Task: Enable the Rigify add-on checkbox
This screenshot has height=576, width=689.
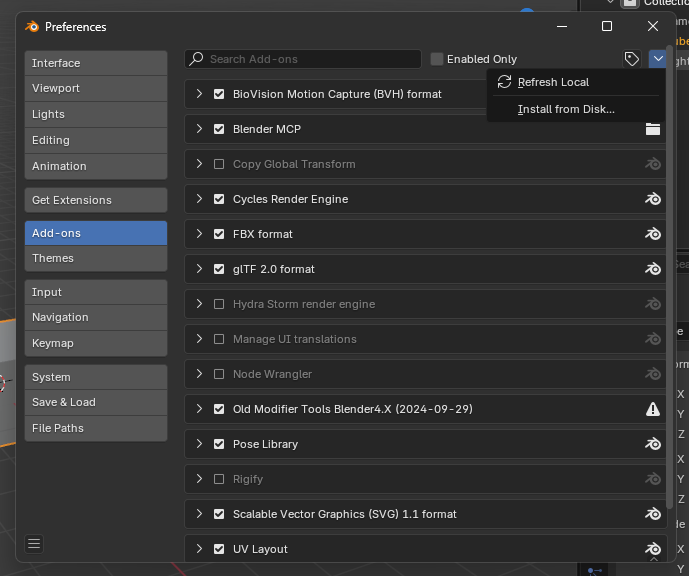Action: 219,479
